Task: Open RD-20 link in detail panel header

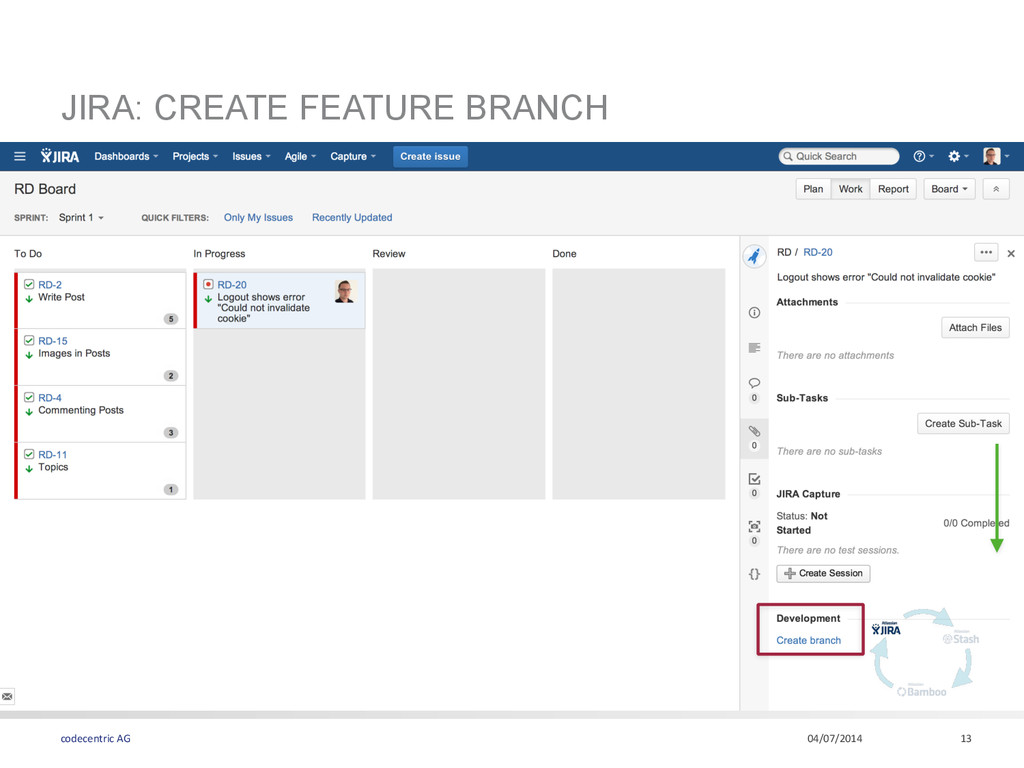Action: [818, 252]
